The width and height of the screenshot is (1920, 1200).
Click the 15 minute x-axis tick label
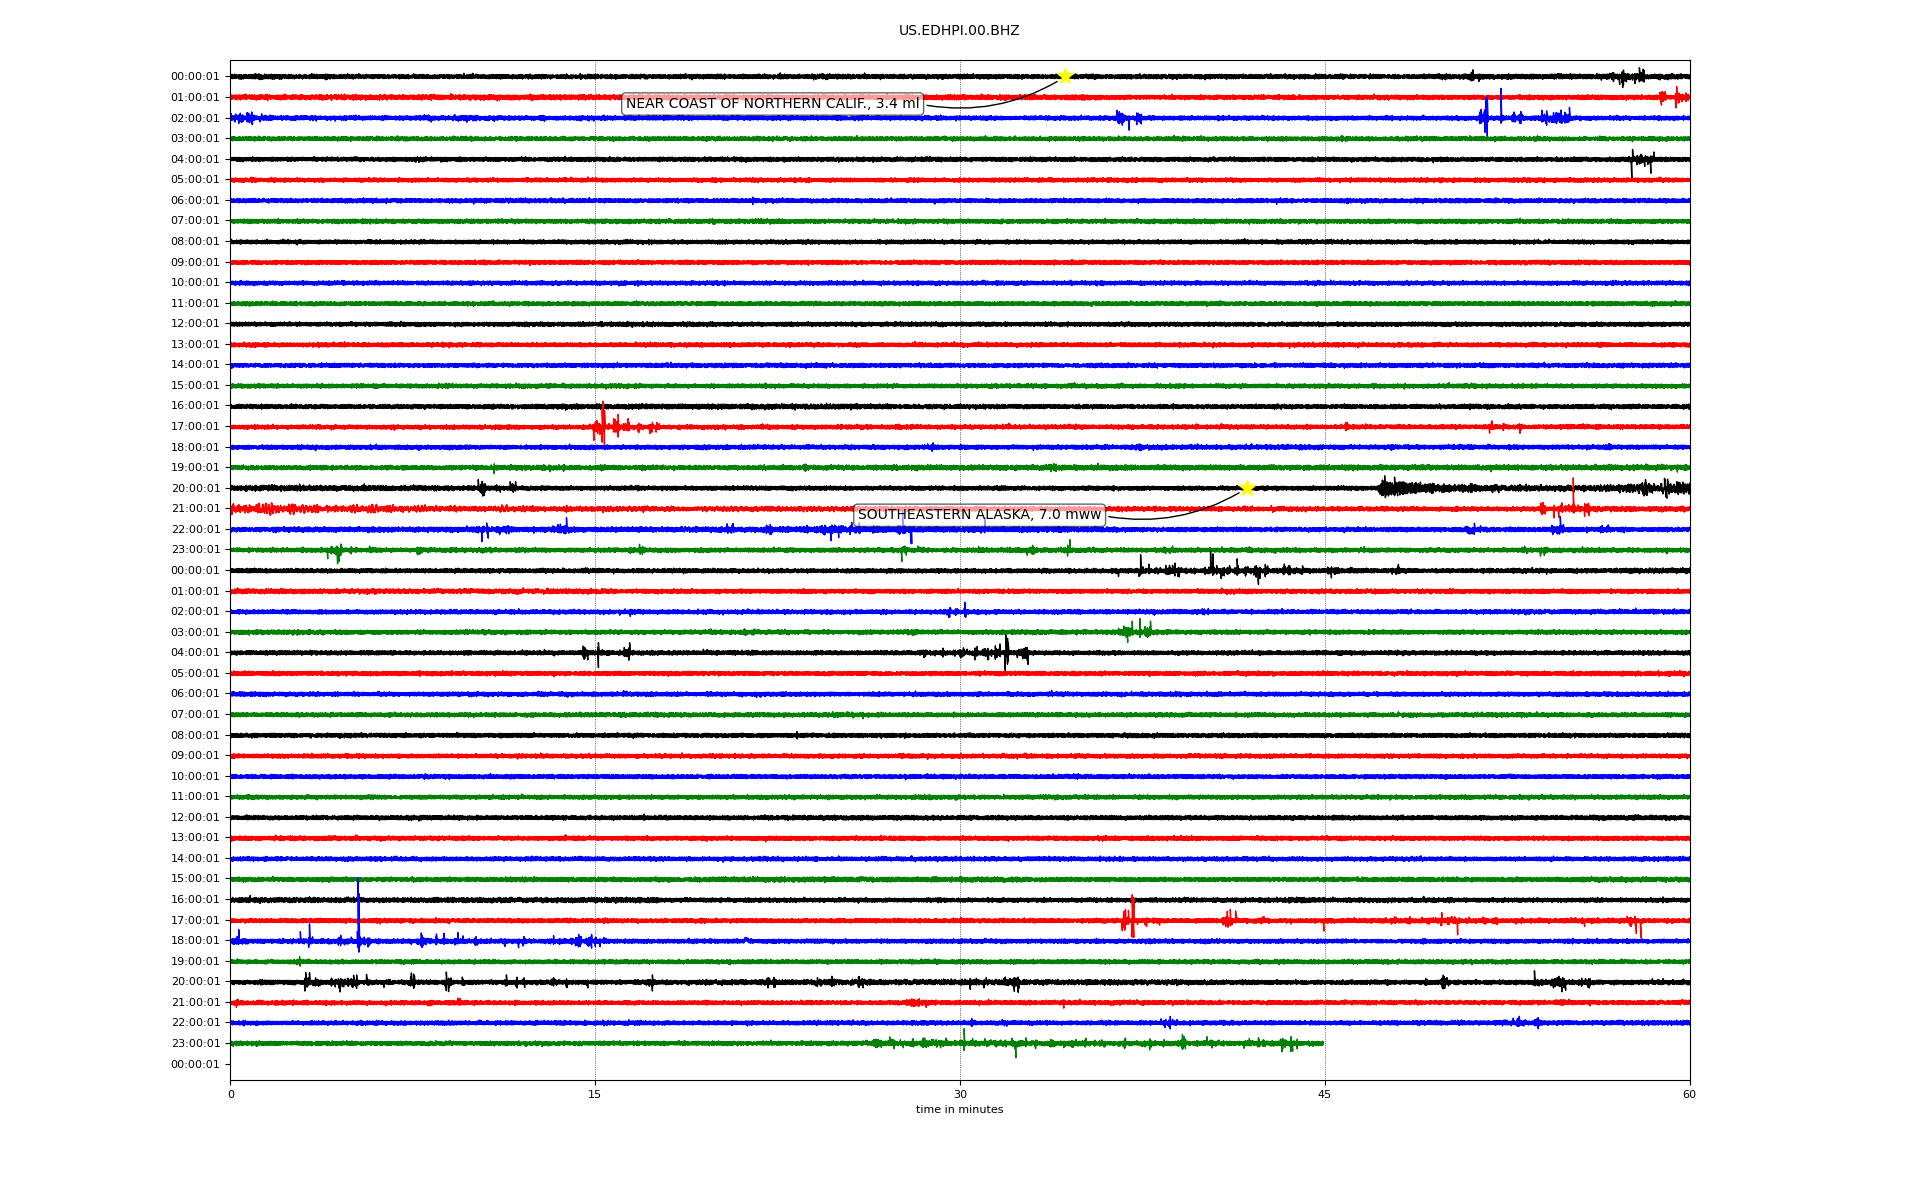(595, 1094)
